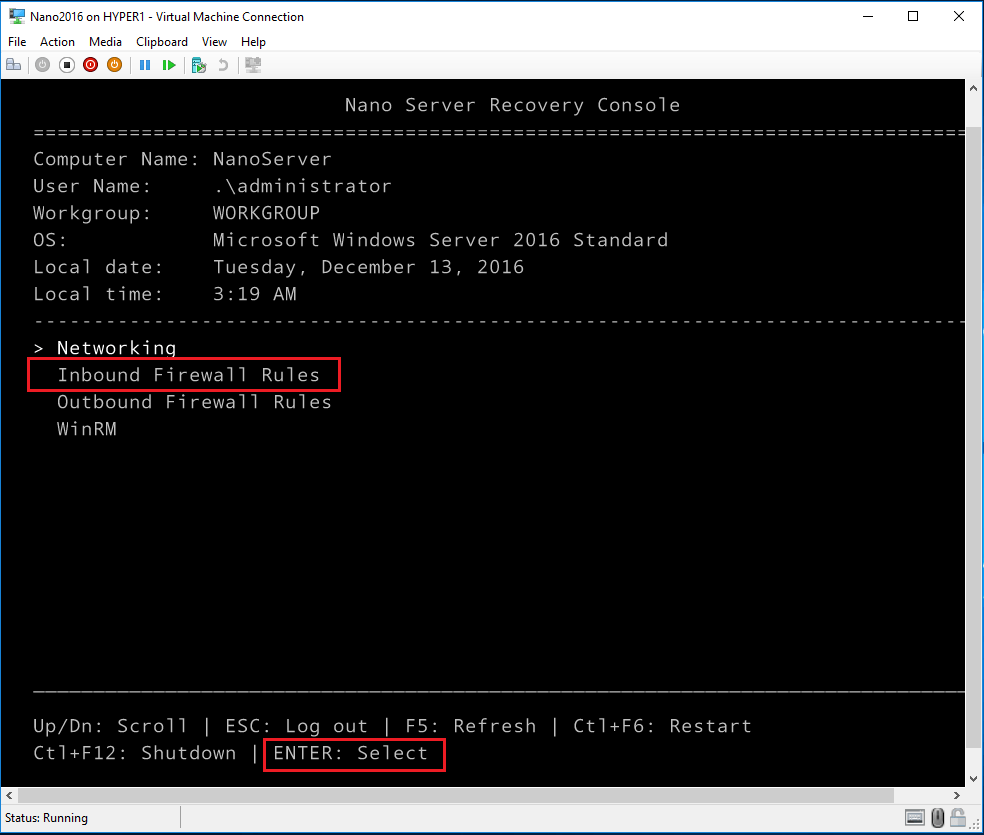Click the Turn Off VM icon

(65, 64)
